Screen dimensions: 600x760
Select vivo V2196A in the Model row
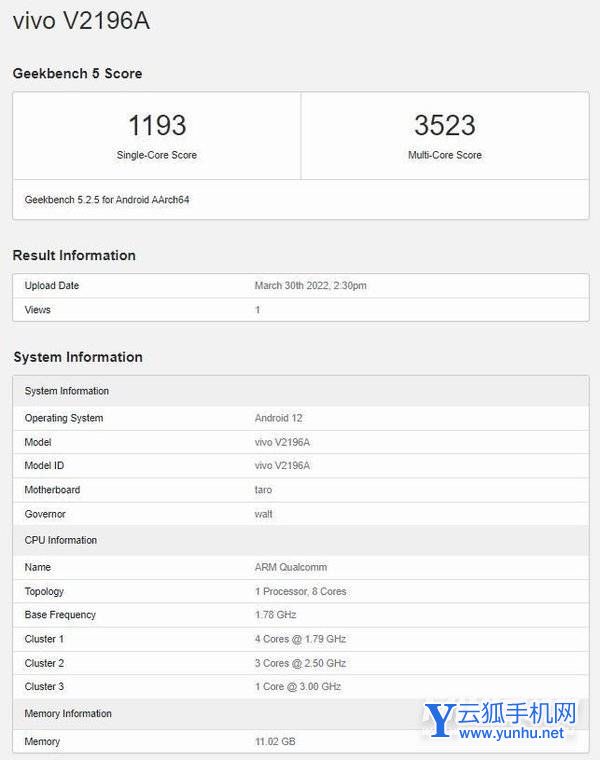[282, 442]
